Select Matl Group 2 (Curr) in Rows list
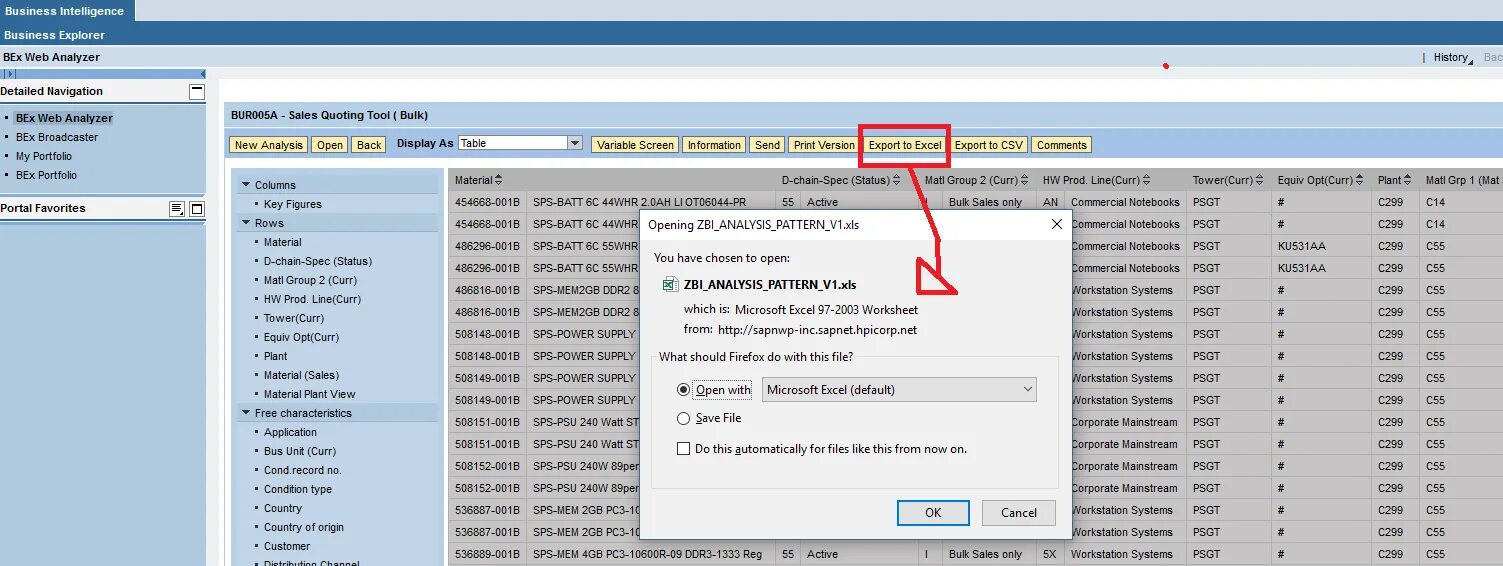 310,280
